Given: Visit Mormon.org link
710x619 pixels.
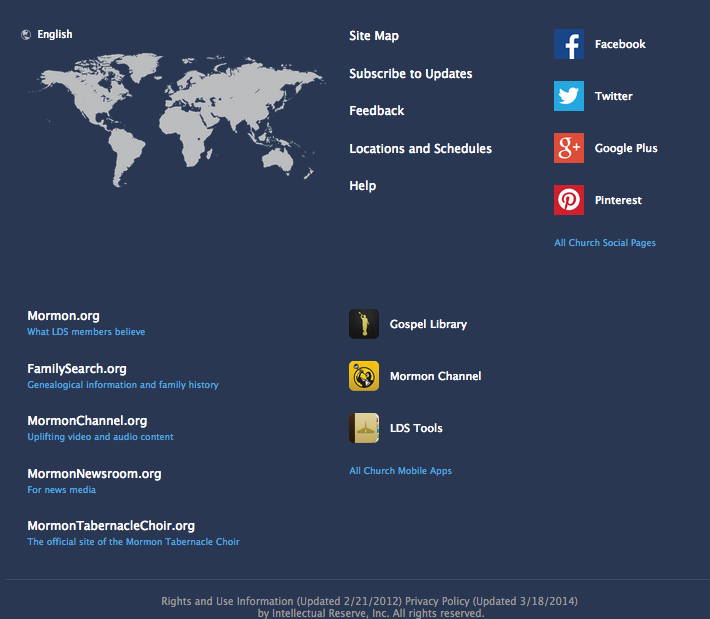Looking at the screenshot, I should coord(63,316).
